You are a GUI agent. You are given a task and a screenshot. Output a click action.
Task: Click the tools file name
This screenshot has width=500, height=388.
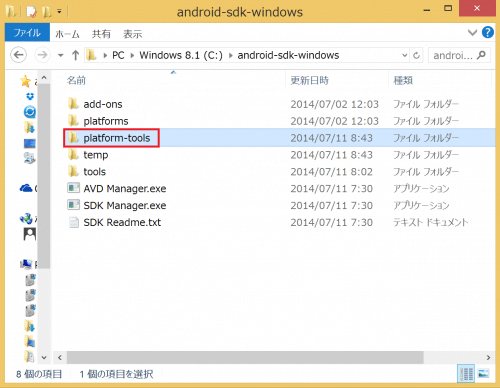pos(95,172)
